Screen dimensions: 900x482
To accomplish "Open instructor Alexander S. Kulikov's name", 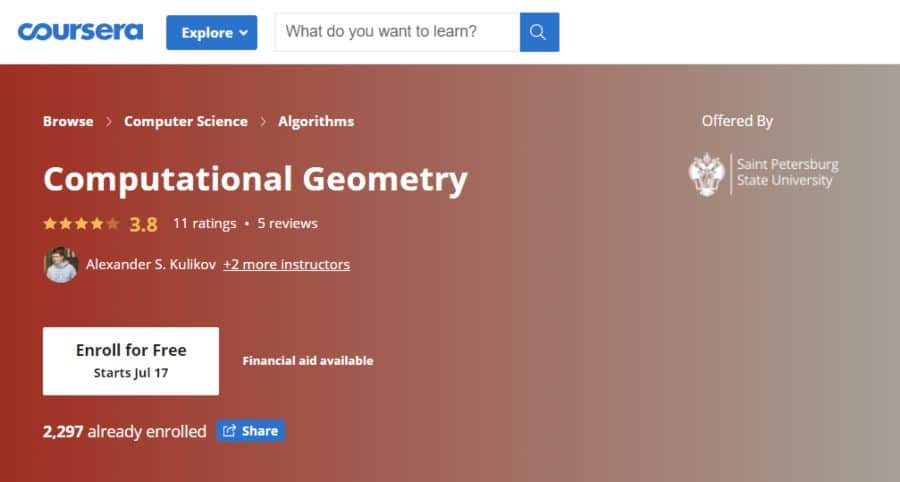I will tap(151, 265).
